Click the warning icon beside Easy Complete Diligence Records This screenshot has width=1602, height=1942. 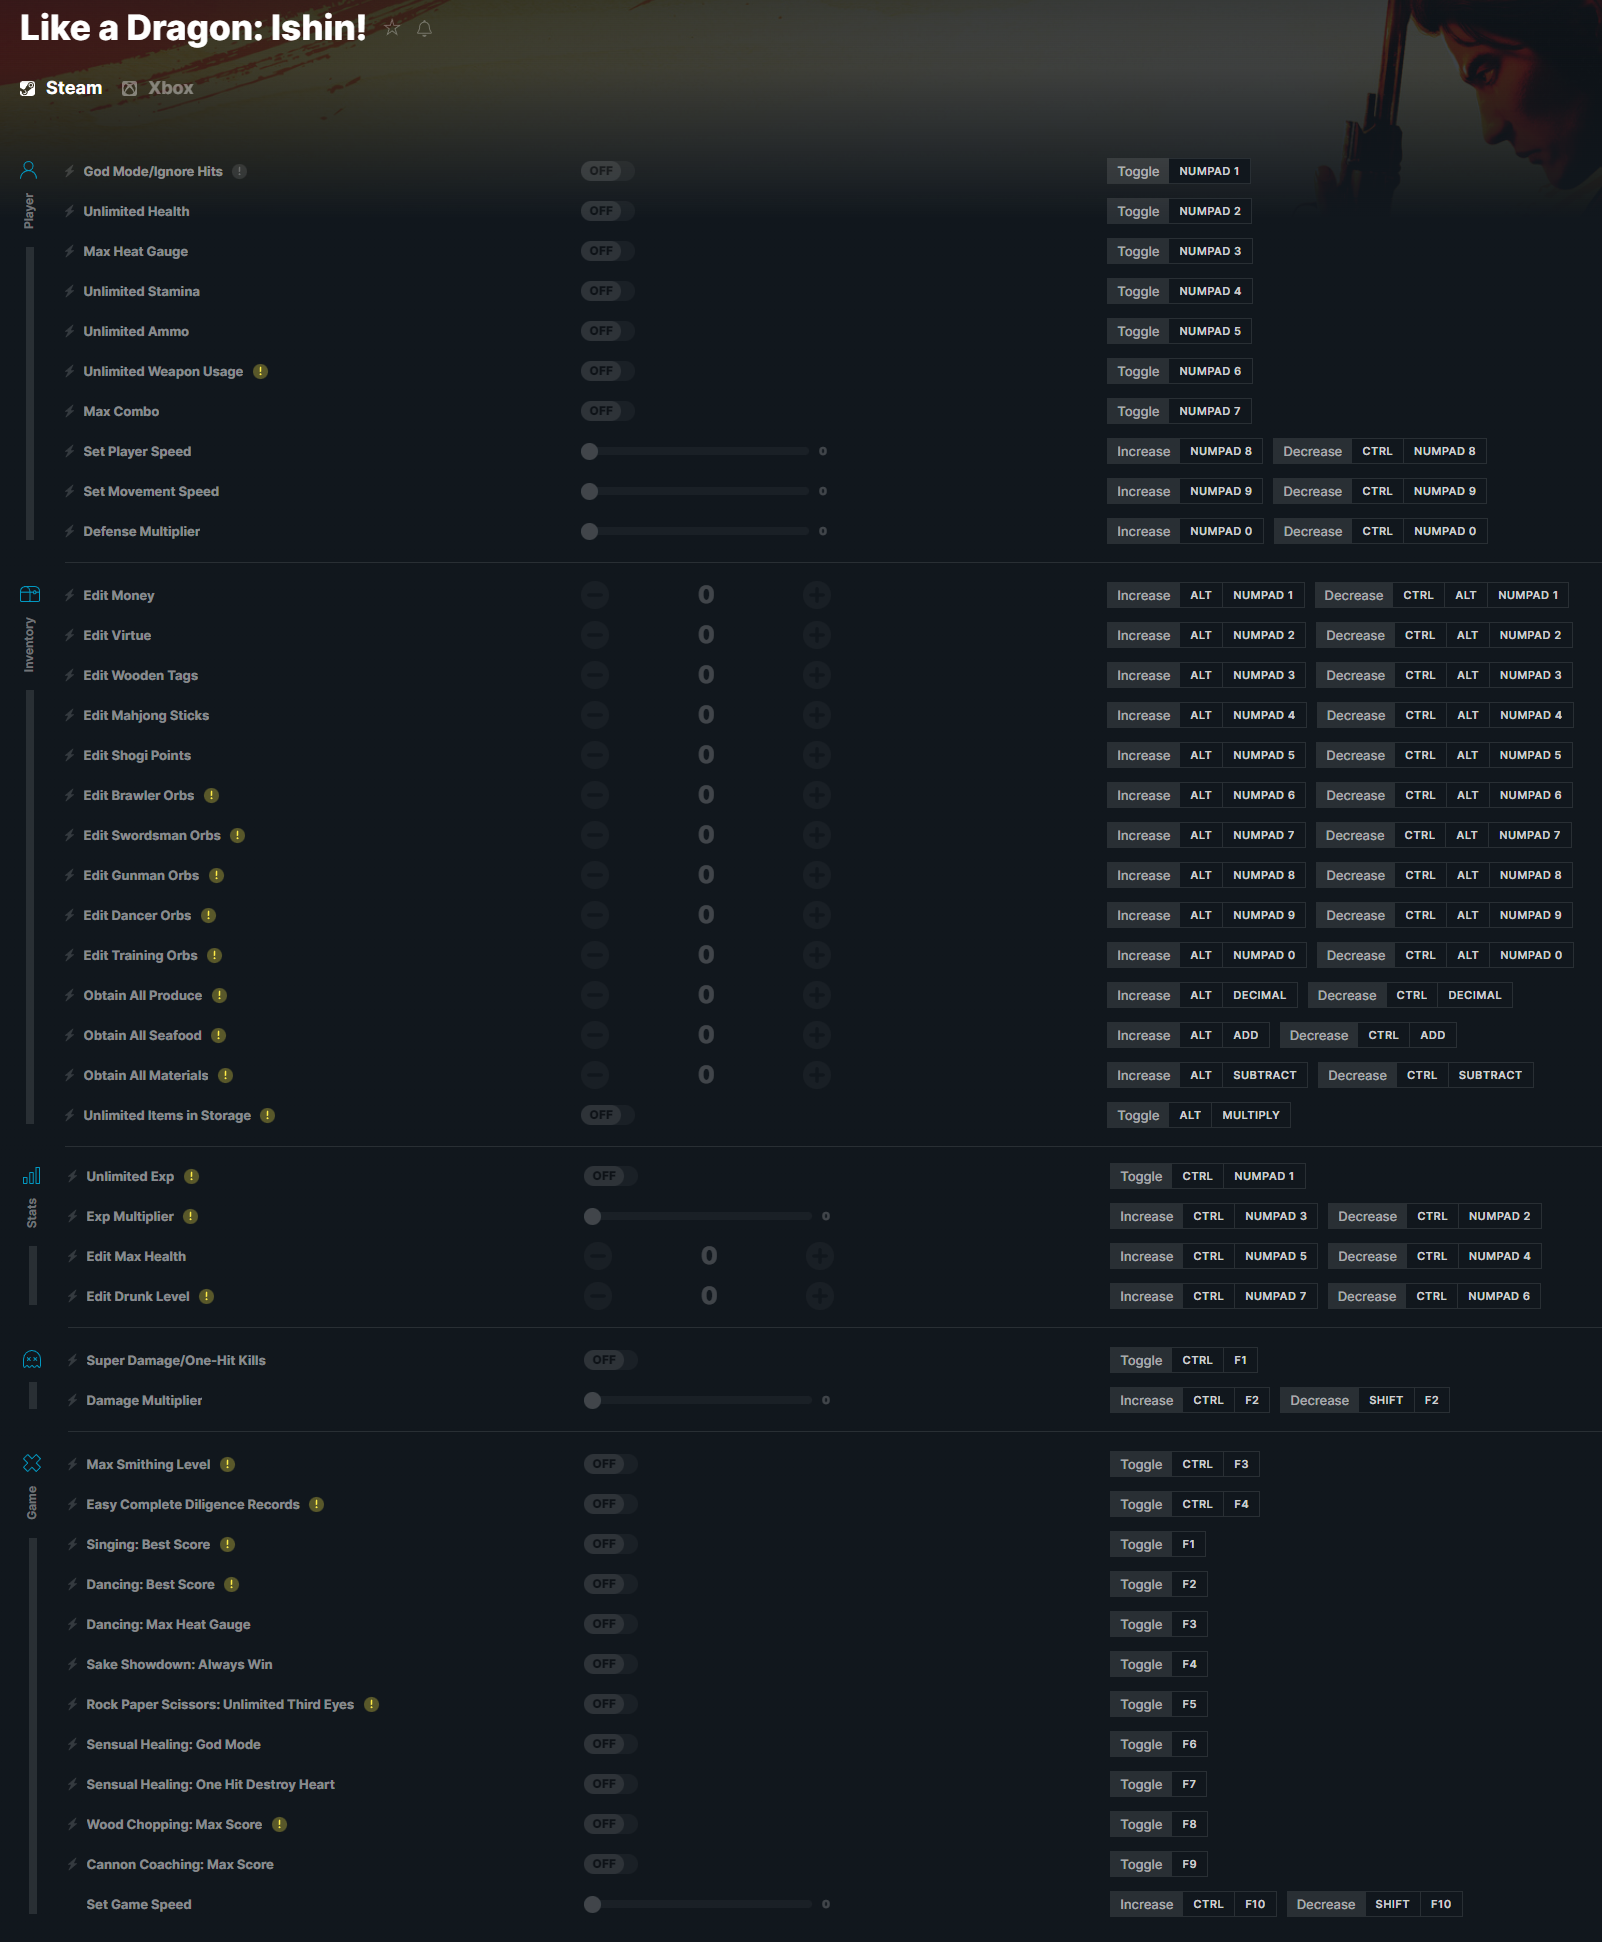(316, 1504)
